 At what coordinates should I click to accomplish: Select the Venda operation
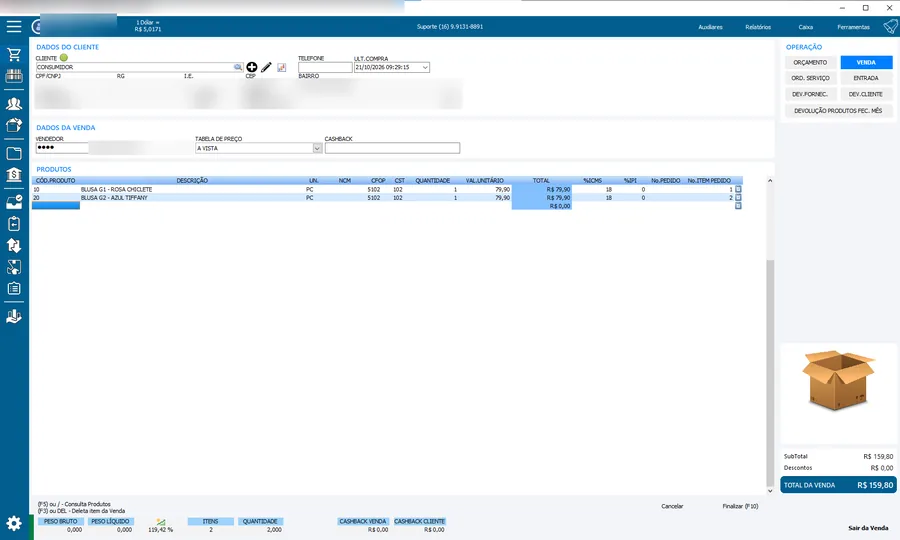pyautogui.click(x=866, y=62)
